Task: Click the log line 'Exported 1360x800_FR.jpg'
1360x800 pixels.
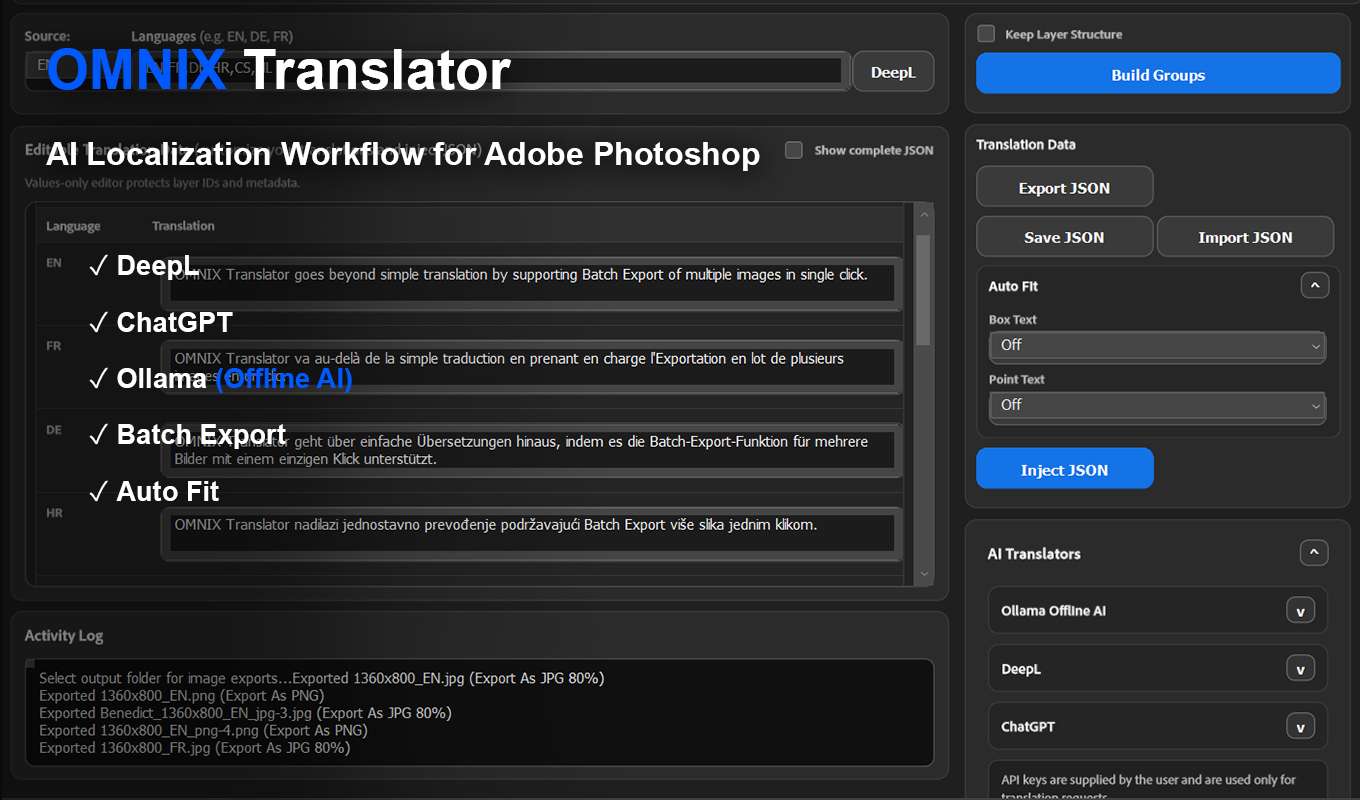Action: point(195,747)
